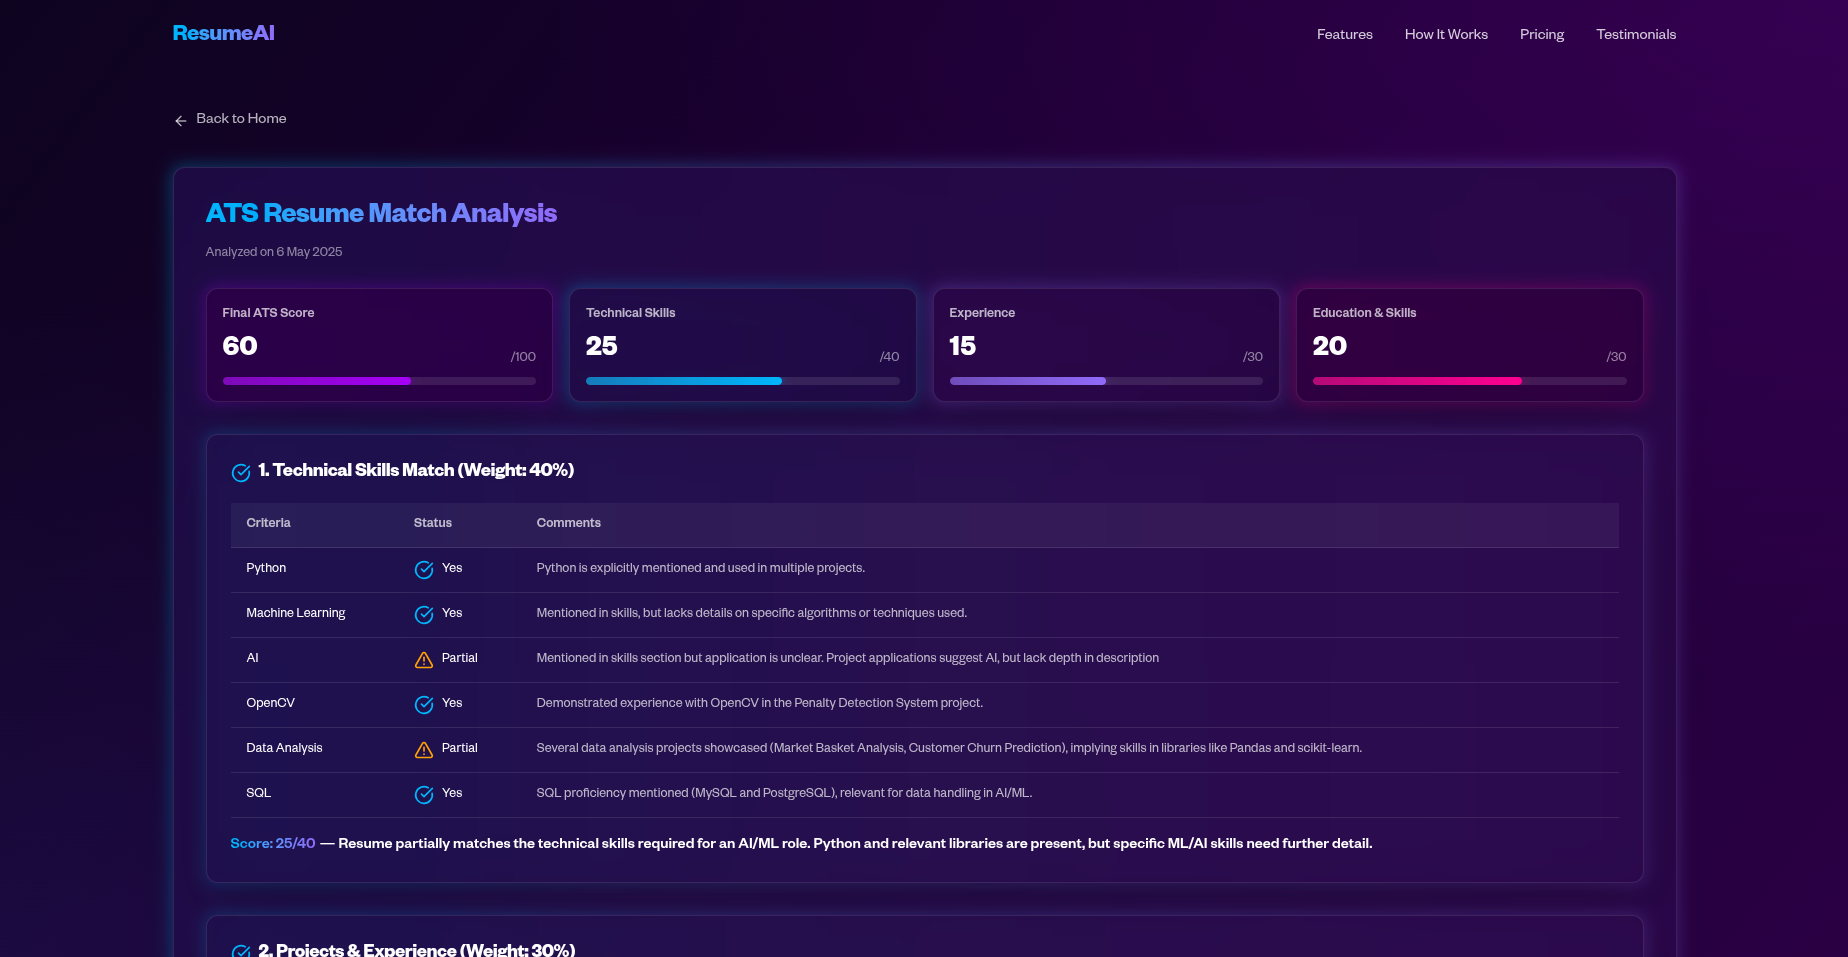Click the check icon beside Projects & Experience heading

tap(240, 951)
